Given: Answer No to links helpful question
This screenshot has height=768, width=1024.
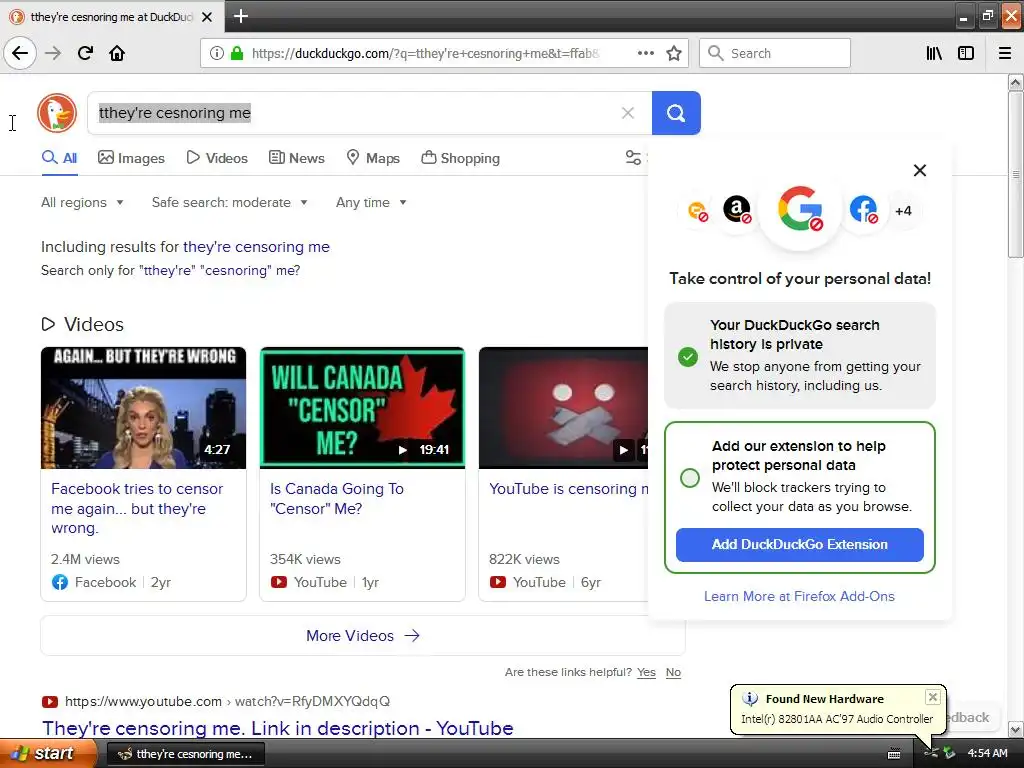Looking at the screenshot, I should [673, 672].
